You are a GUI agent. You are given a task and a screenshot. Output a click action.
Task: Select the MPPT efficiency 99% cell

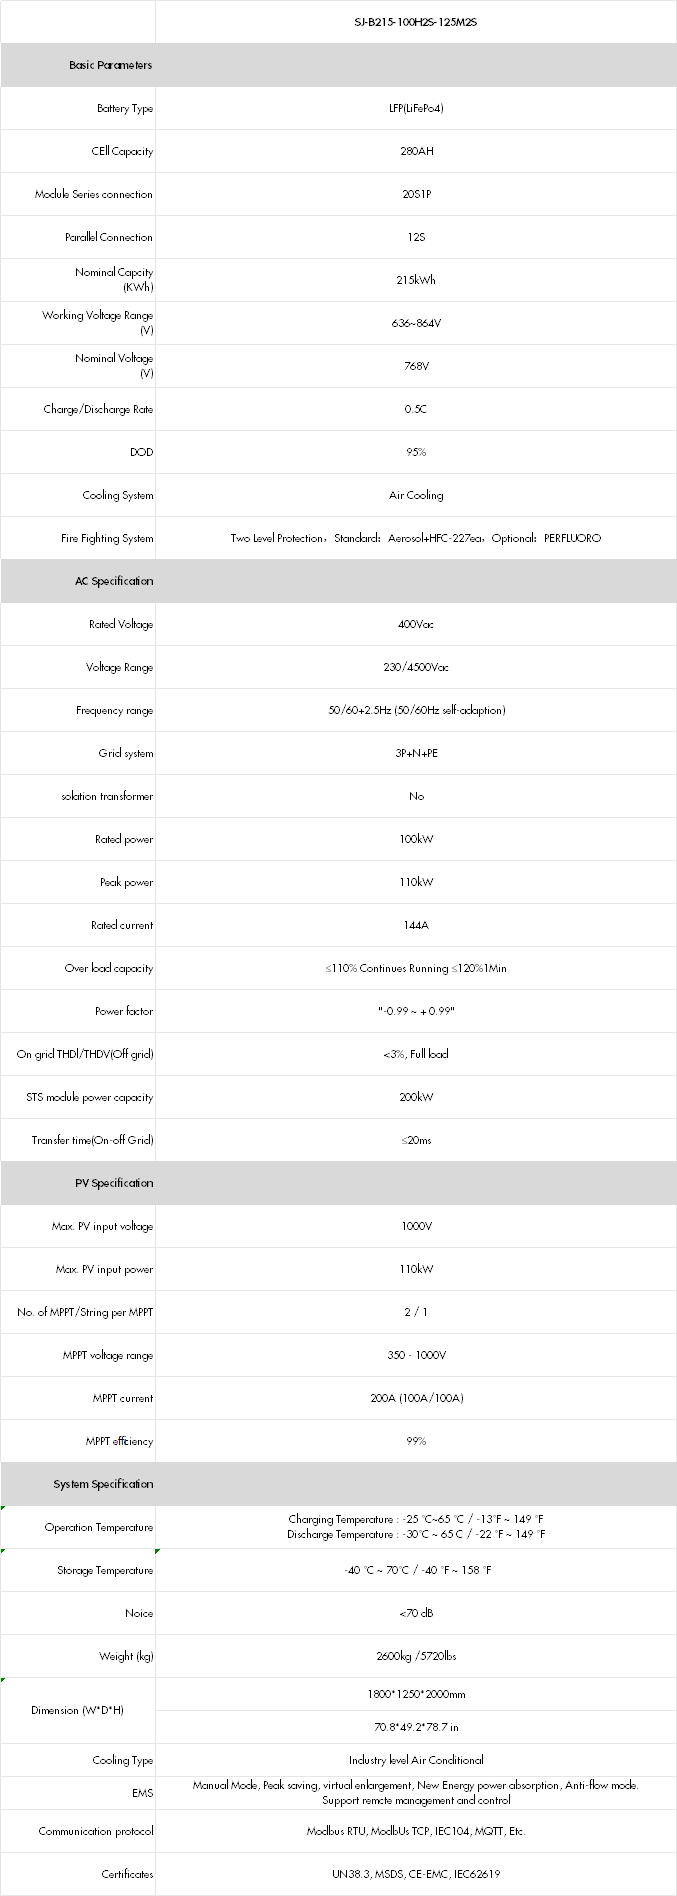[x=416, y=1441]
